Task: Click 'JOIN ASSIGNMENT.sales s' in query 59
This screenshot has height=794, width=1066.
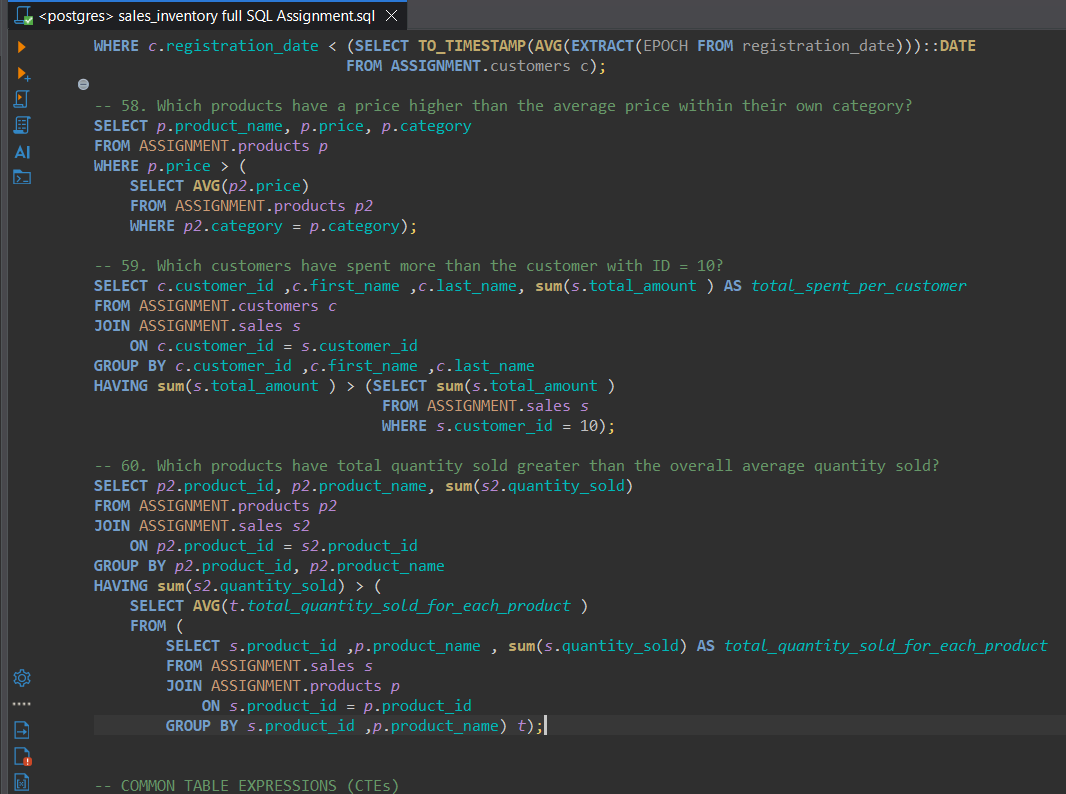Action: click(x=197, y=326)
